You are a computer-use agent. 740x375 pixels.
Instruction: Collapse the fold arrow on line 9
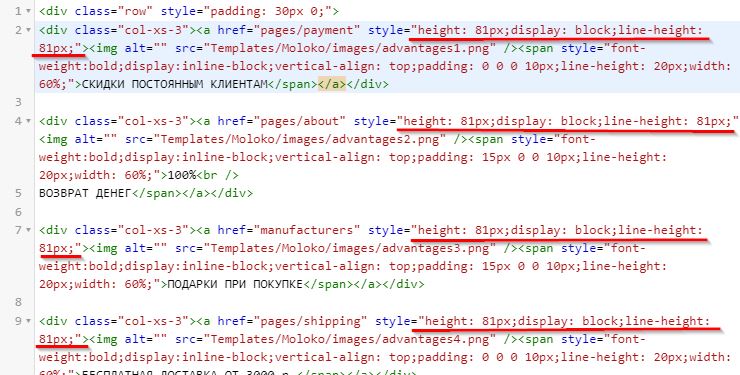coord(29,322)
